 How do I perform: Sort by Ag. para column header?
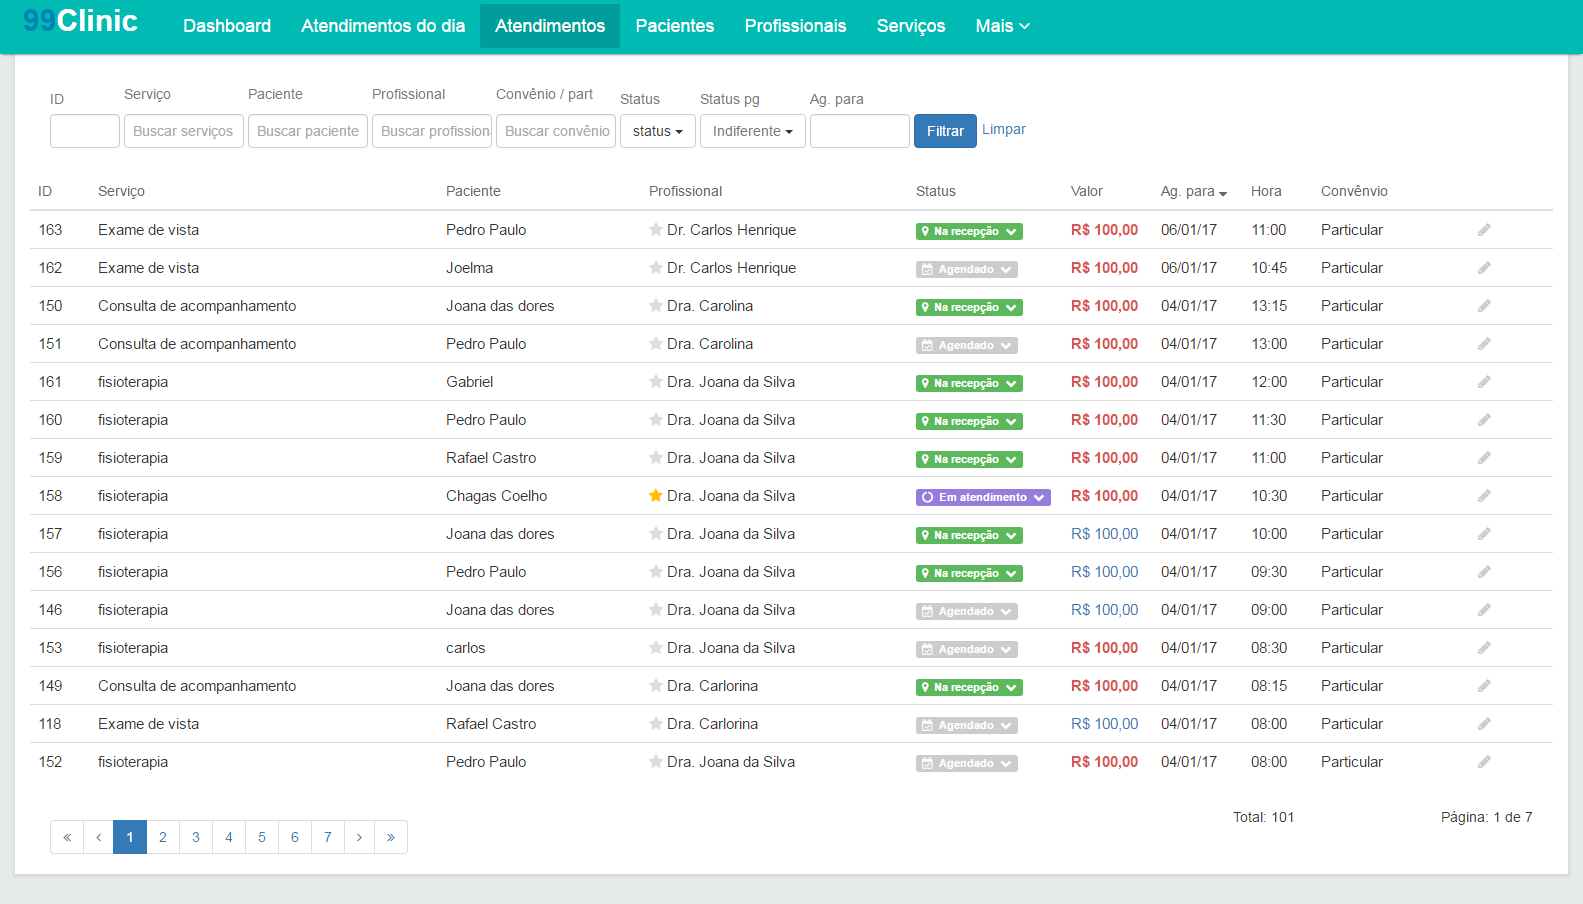tap(1193, 191)
